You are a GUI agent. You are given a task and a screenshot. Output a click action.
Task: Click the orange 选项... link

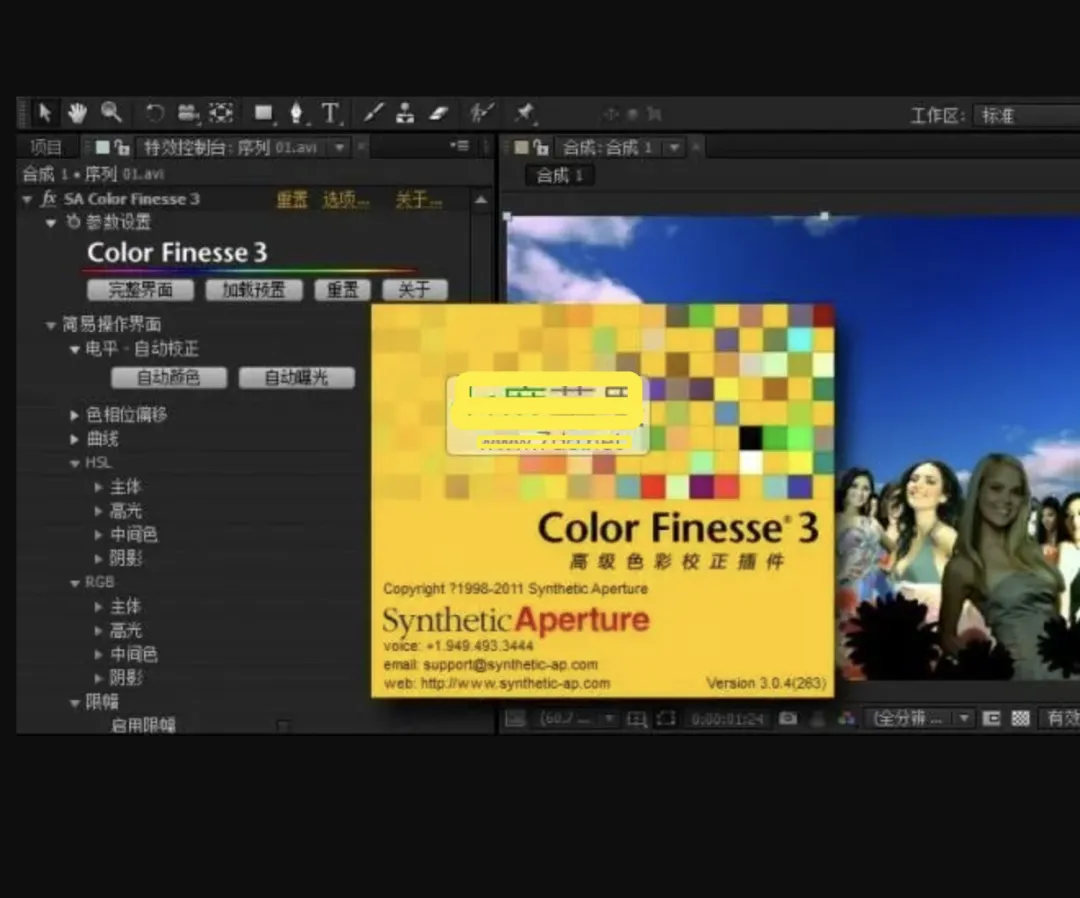pos(346,200)
